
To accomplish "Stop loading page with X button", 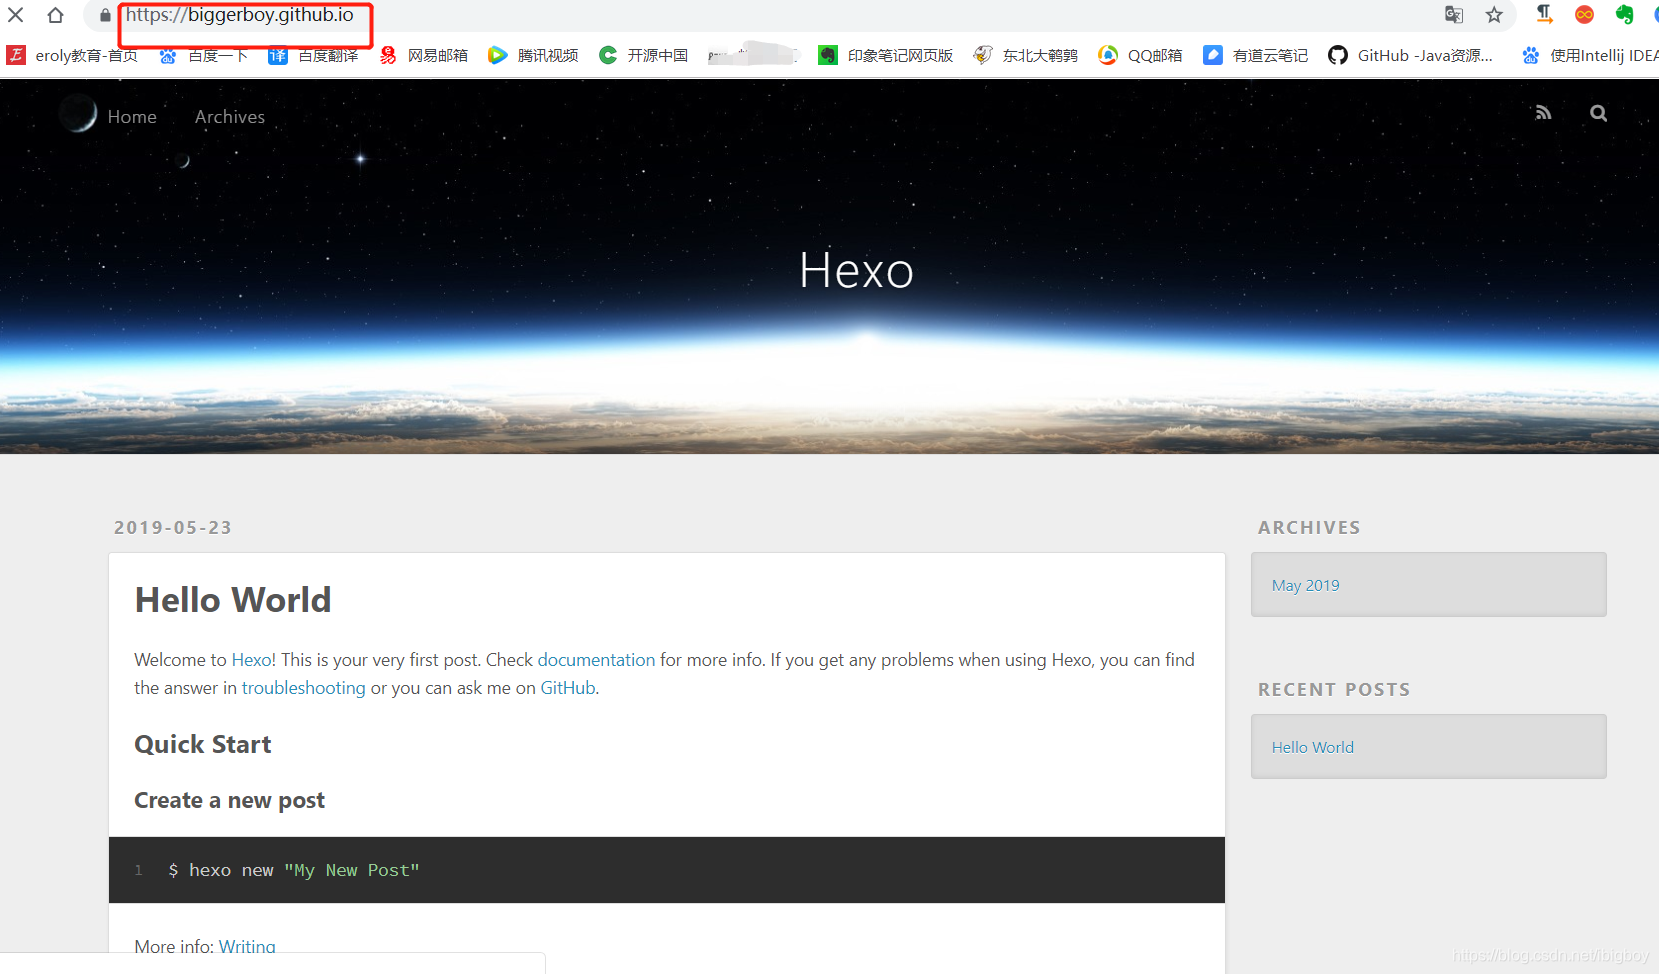I will tap(16, 15).
